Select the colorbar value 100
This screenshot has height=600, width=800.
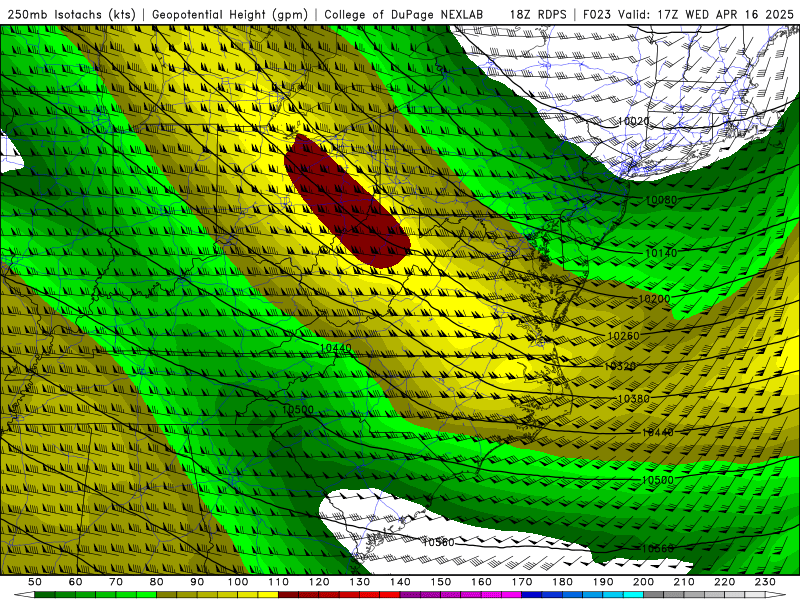coord(238,582)
